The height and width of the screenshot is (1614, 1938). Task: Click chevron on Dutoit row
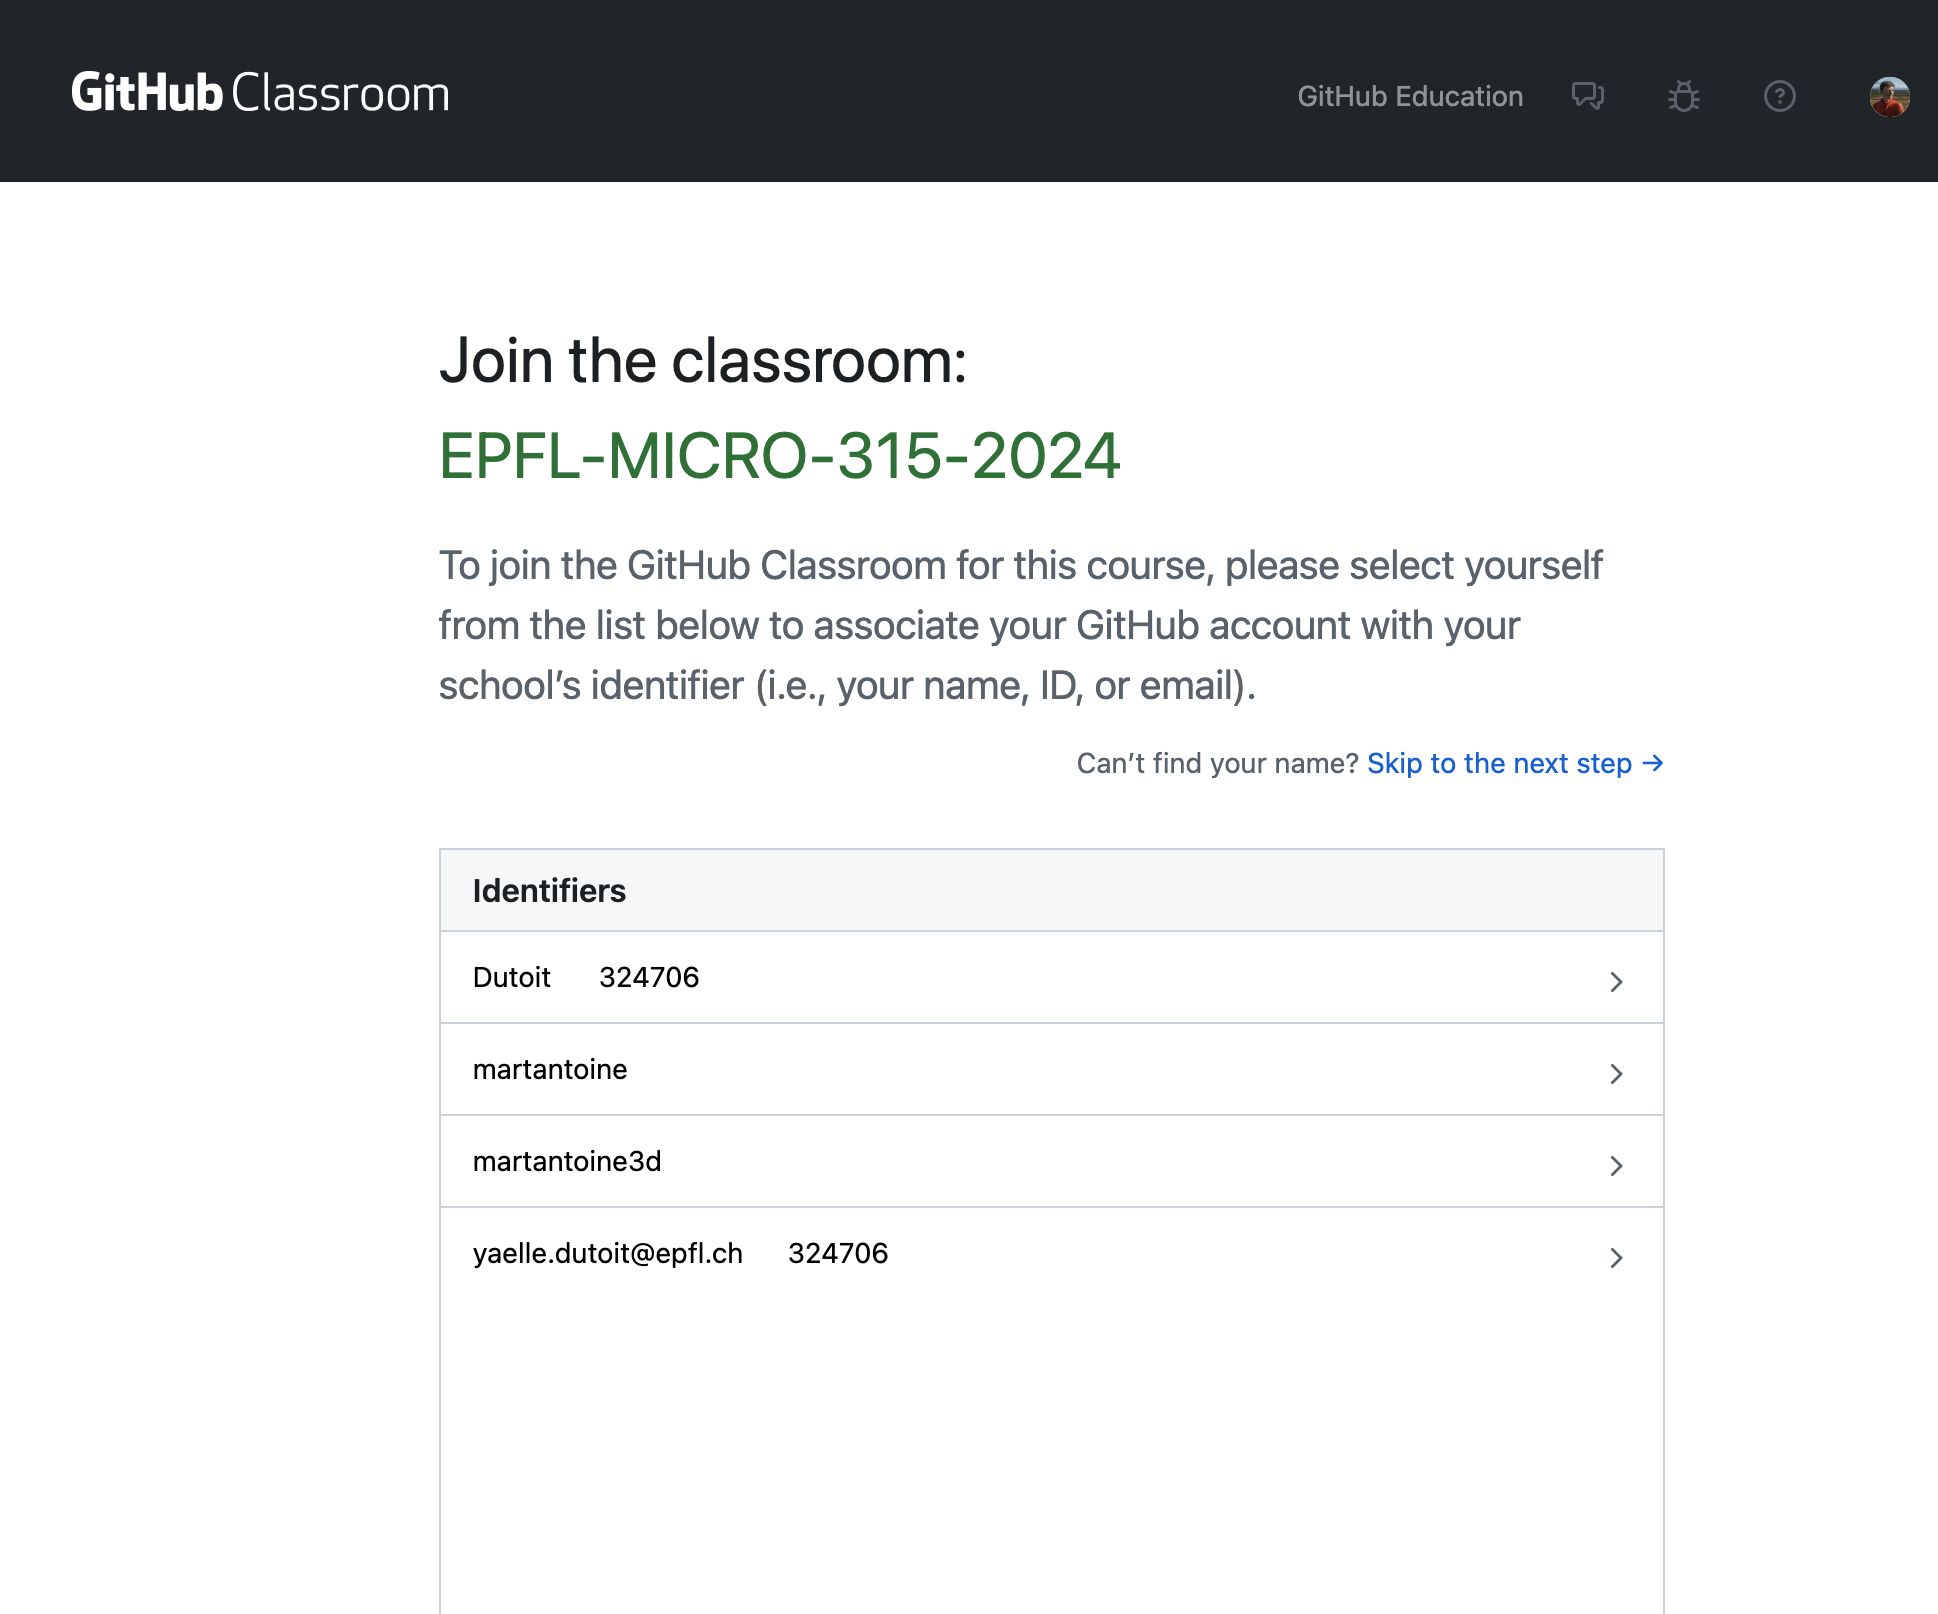click(1616, 981)
